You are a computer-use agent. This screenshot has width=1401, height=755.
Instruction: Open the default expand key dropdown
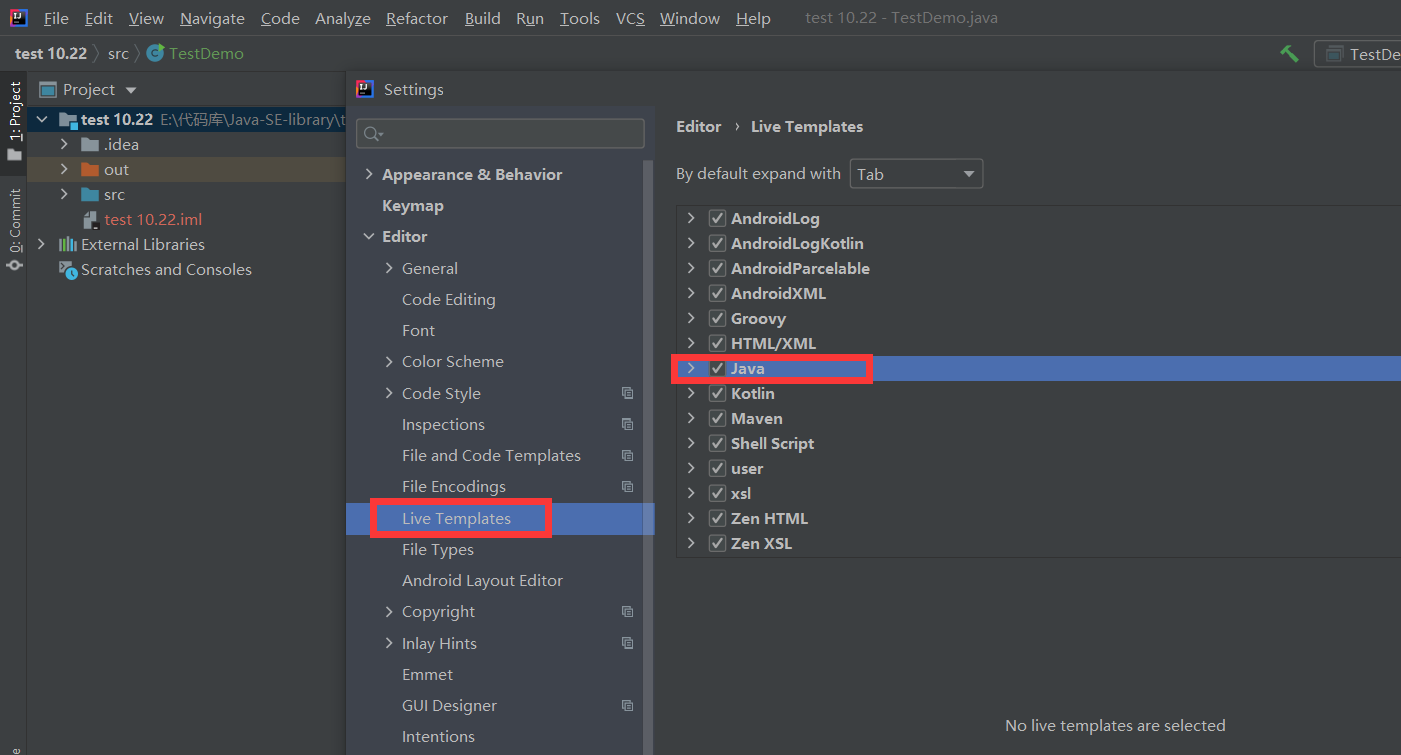(x=916, y=174)
